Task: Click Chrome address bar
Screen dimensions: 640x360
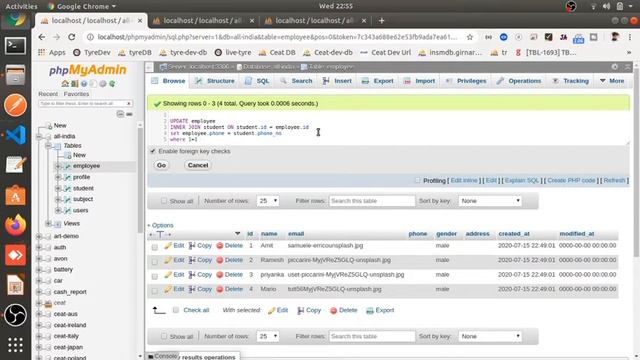Action: point(277,37)
